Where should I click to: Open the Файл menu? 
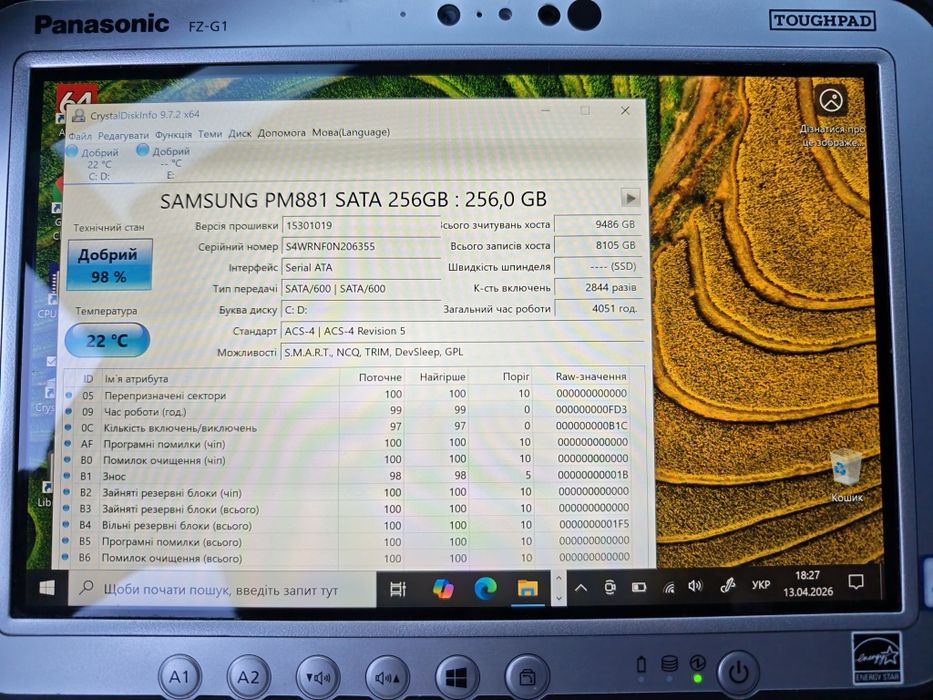[80, 136]
